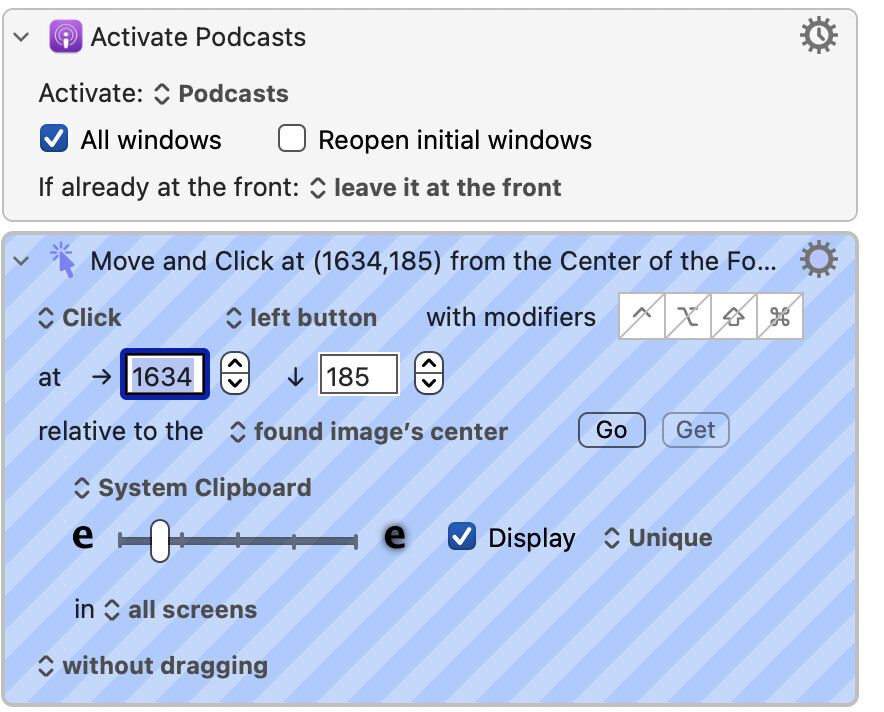Uncheck the All windows checkbox

point(54,139)
